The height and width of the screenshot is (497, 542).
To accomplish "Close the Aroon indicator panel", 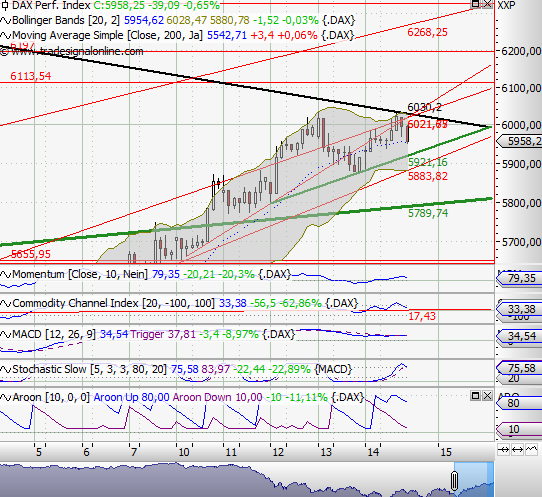I will point(487,396).
